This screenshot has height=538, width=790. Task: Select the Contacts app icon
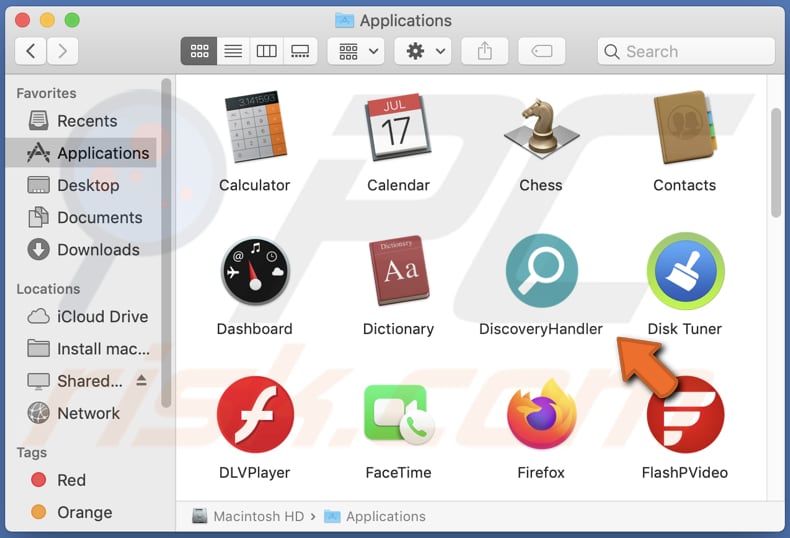click(685, 127)
